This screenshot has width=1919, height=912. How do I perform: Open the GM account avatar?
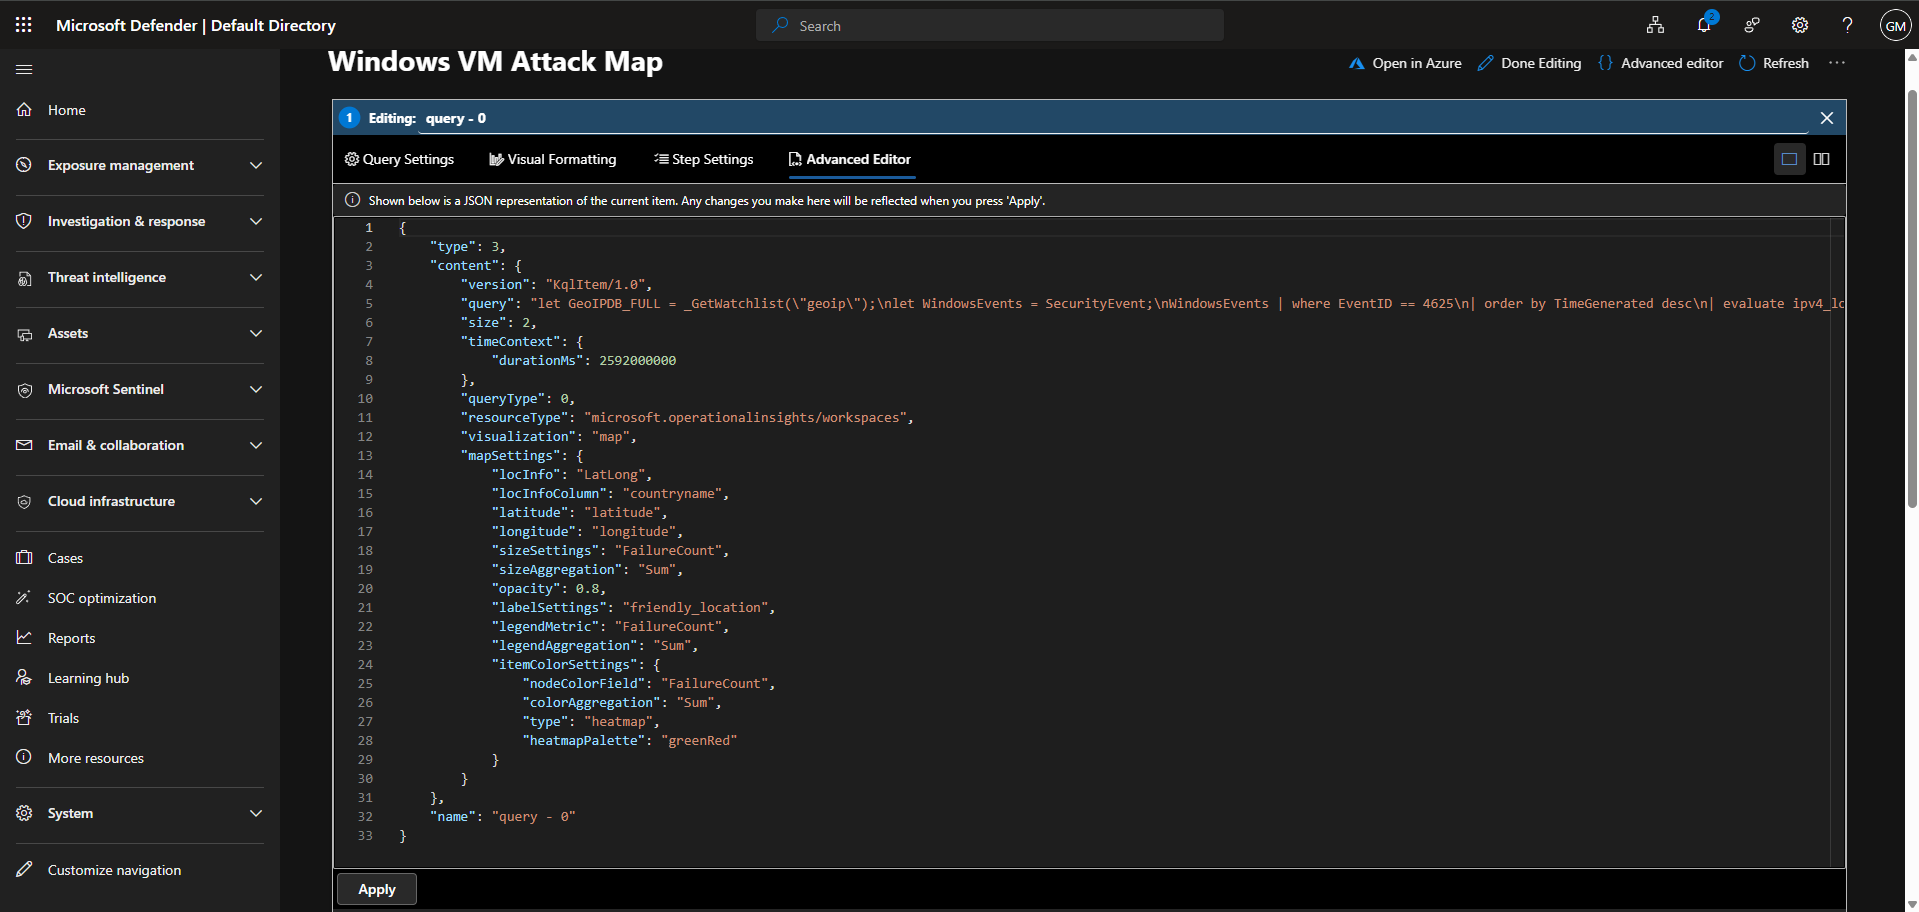1895,25
